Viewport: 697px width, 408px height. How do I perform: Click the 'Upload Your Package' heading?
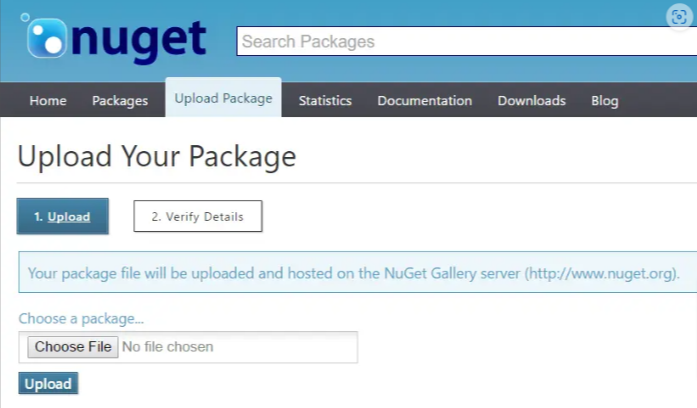(x=157, y=157)
